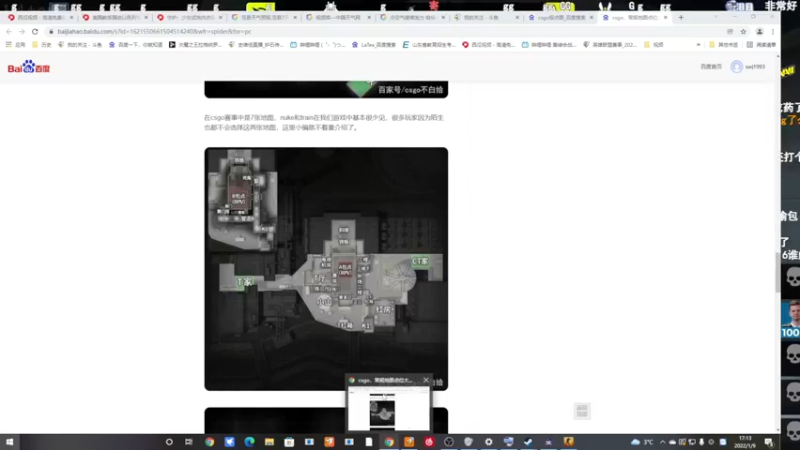
Task: Open the 英雄联盟赛事 bookmark
Action: [x=610, y=45]
